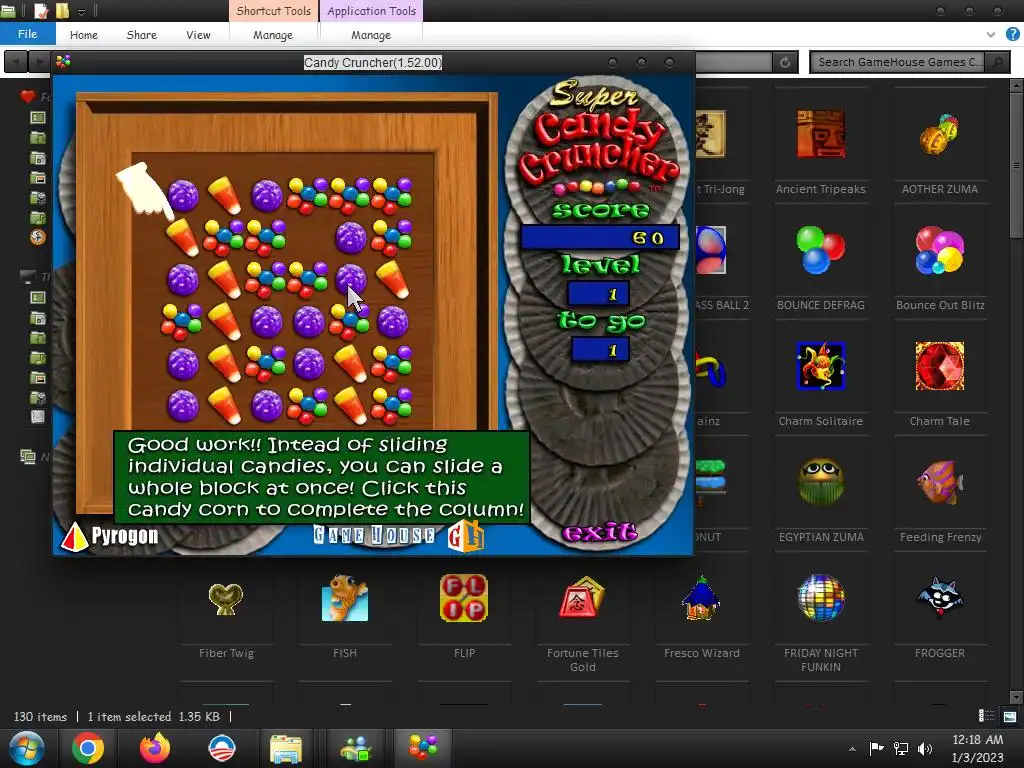The width and height of the screenshot is (1024, 768).
Task: Click the Quick Access Toolbar dropdown arrow
Action: [x=82, y=11]
